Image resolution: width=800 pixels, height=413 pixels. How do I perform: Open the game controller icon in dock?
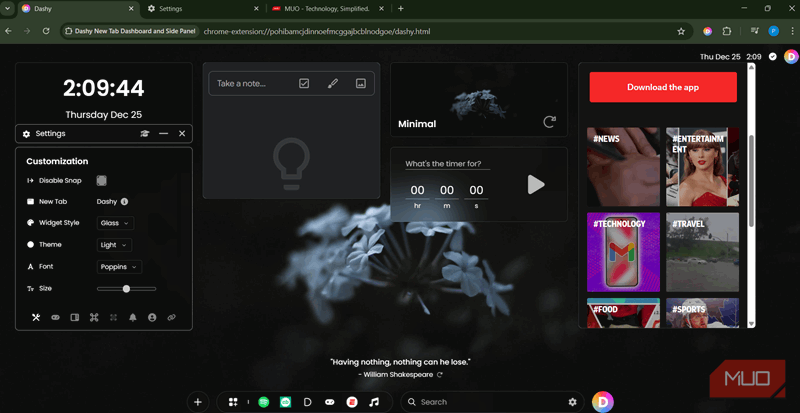click(330, 402)
